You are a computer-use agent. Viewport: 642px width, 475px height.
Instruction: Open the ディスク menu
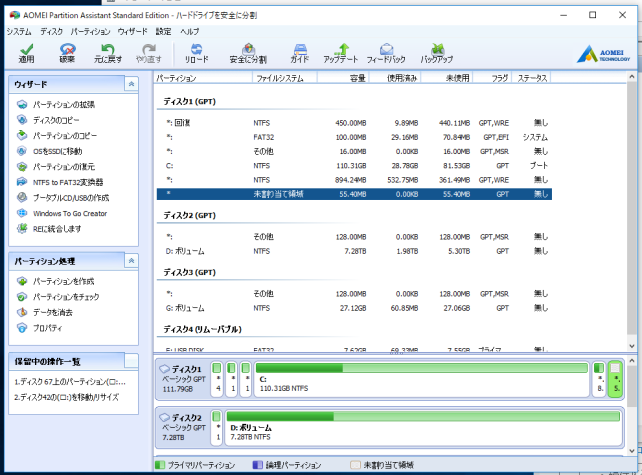tap(51, 32)
